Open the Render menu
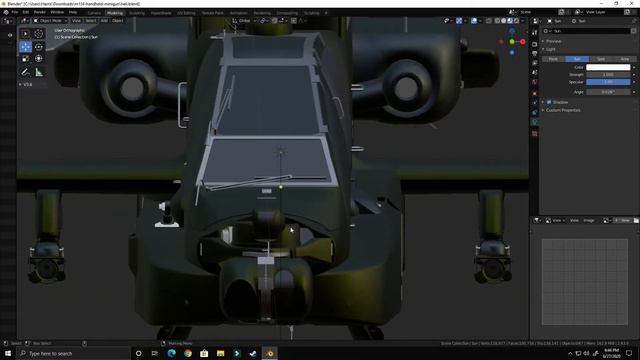Image resolution: width=640 pixels, height=360 pixels. 40,13
